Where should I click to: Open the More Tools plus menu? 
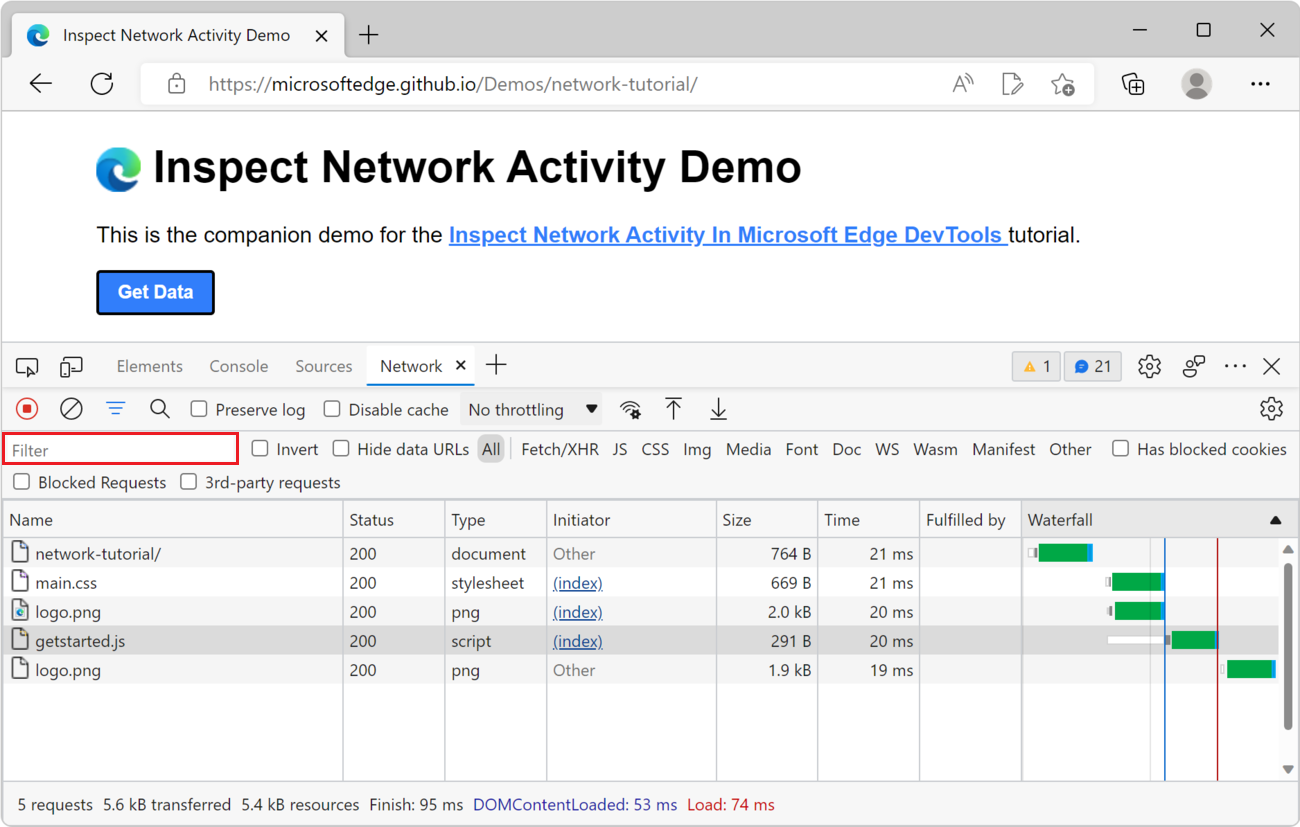[x=496, y=365]
